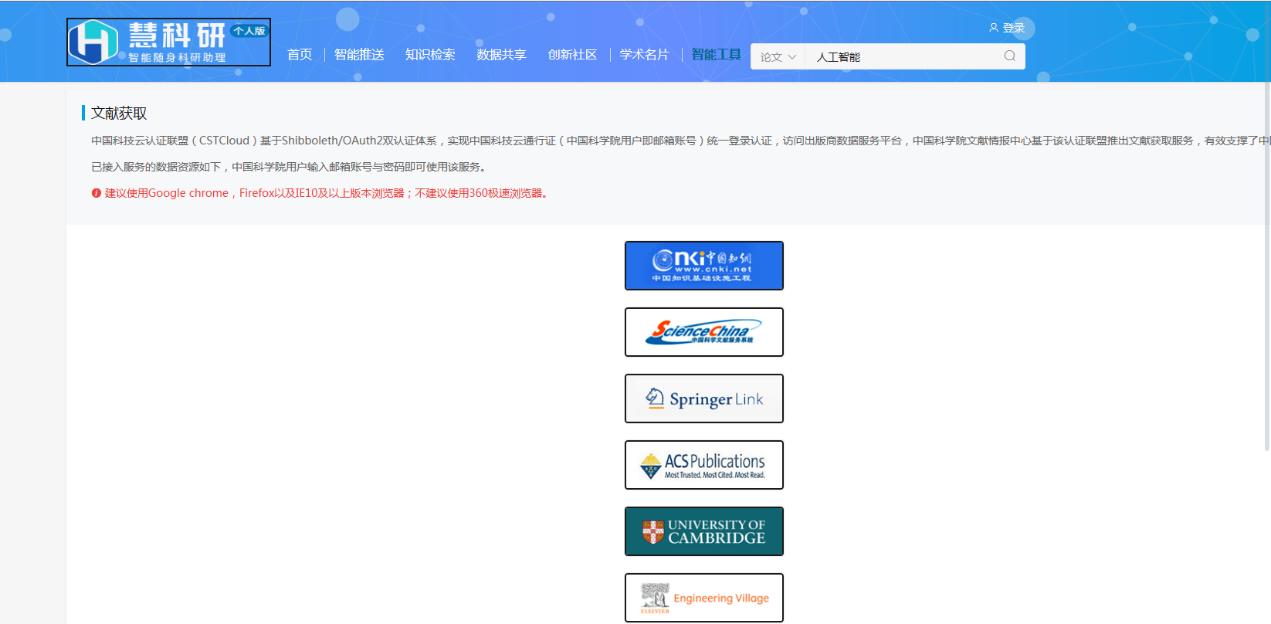Open the 知识检索 menu item
This screenshot has width=1271, height=624.
[x=430, y=55]
